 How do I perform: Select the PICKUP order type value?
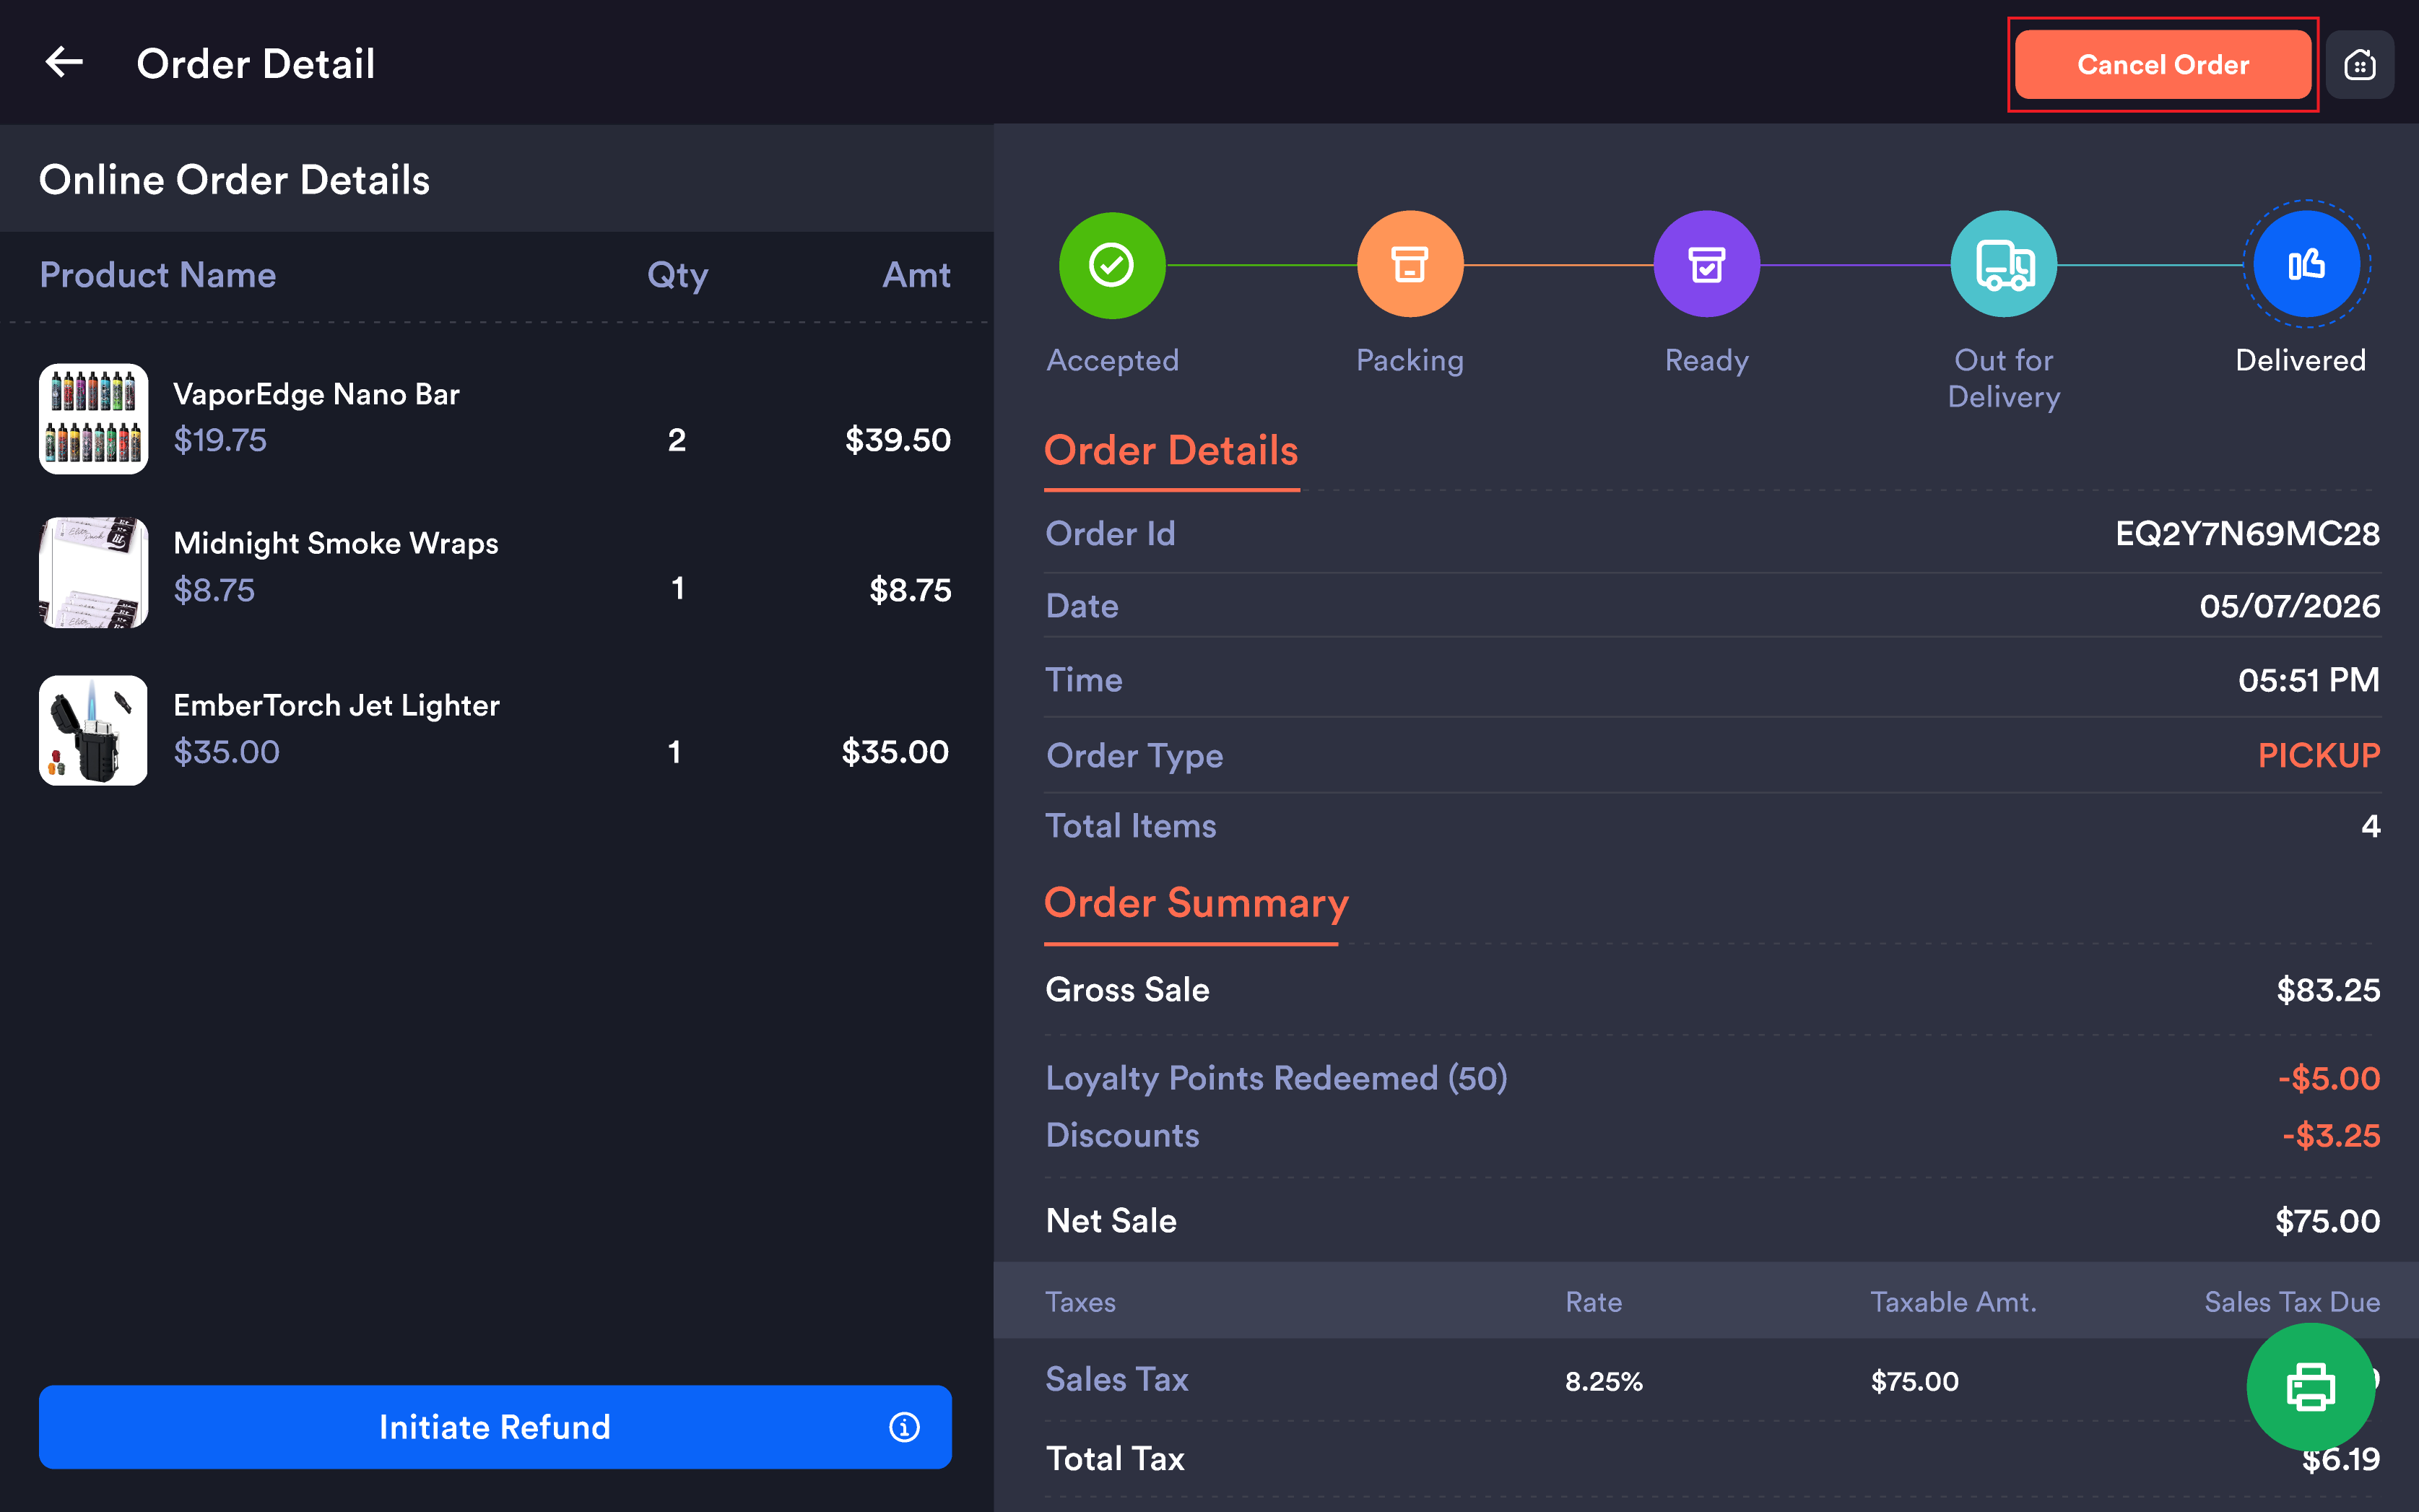[2318, 755]
